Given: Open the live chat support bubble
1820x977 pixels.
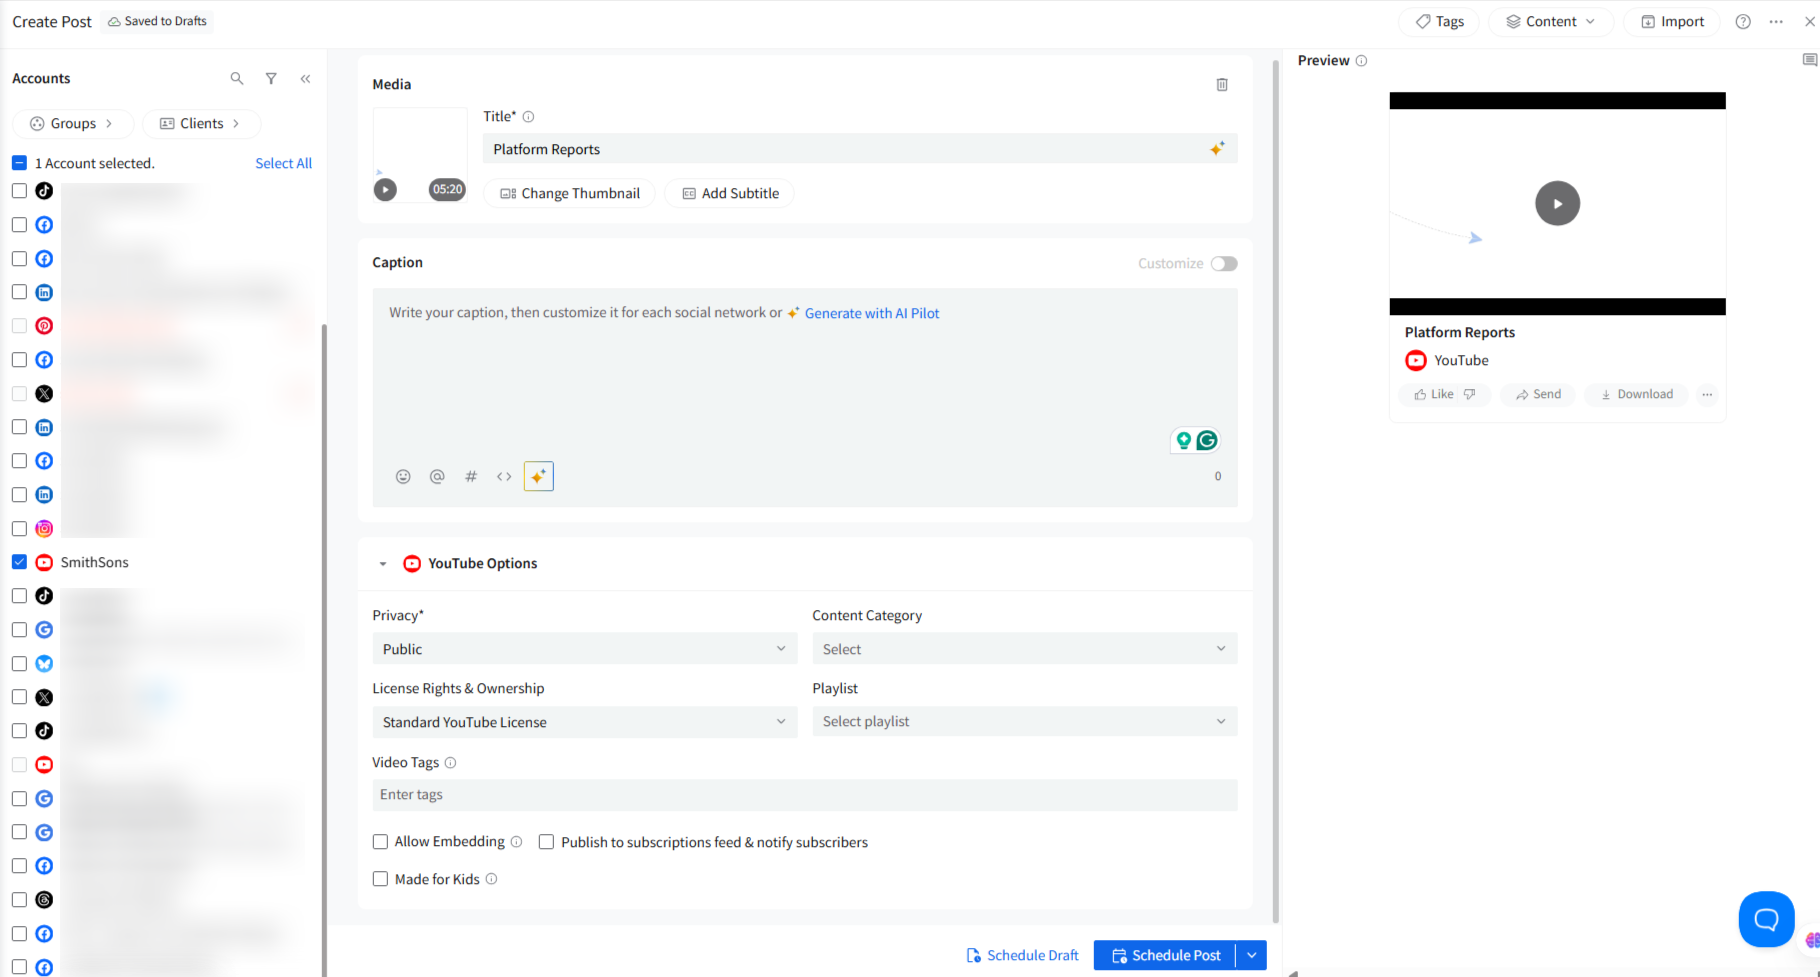Looking at the screenshot, I should [1767, 919].
